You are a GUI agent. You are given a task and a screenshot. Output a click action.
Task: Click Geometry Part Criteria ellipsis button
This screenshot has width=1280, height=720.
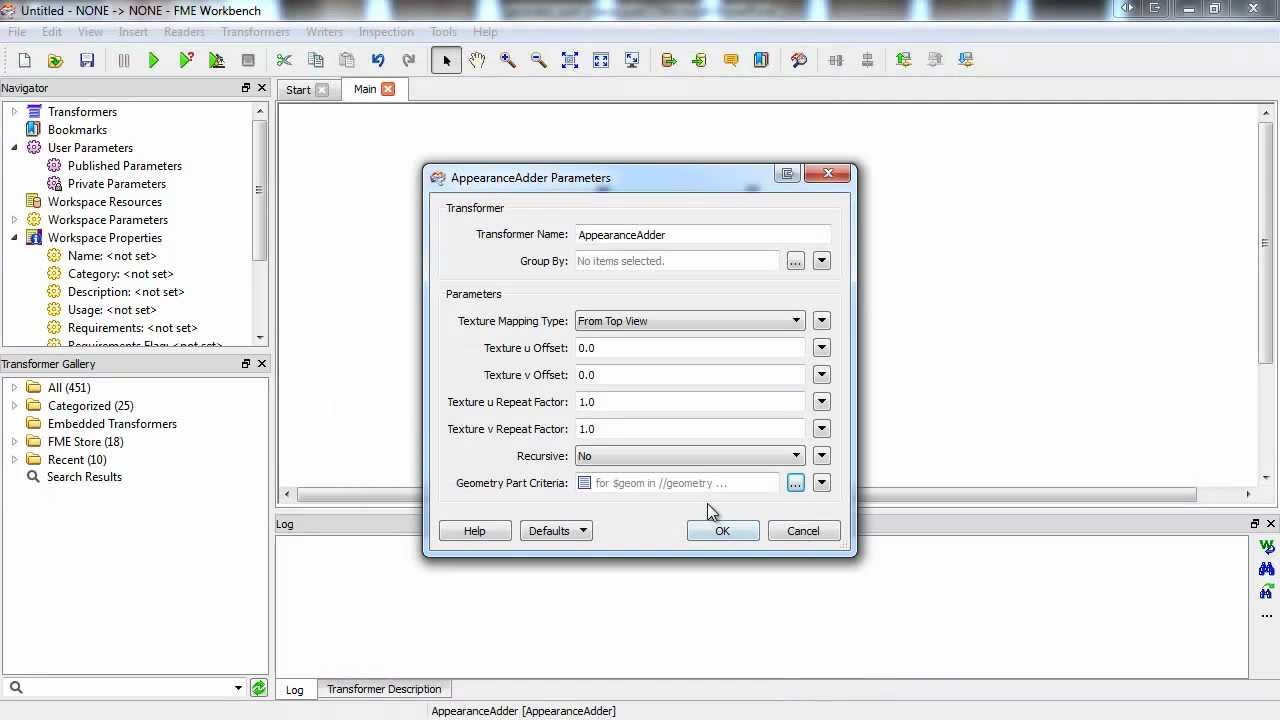pyautogui.click(x=795, y=483)
